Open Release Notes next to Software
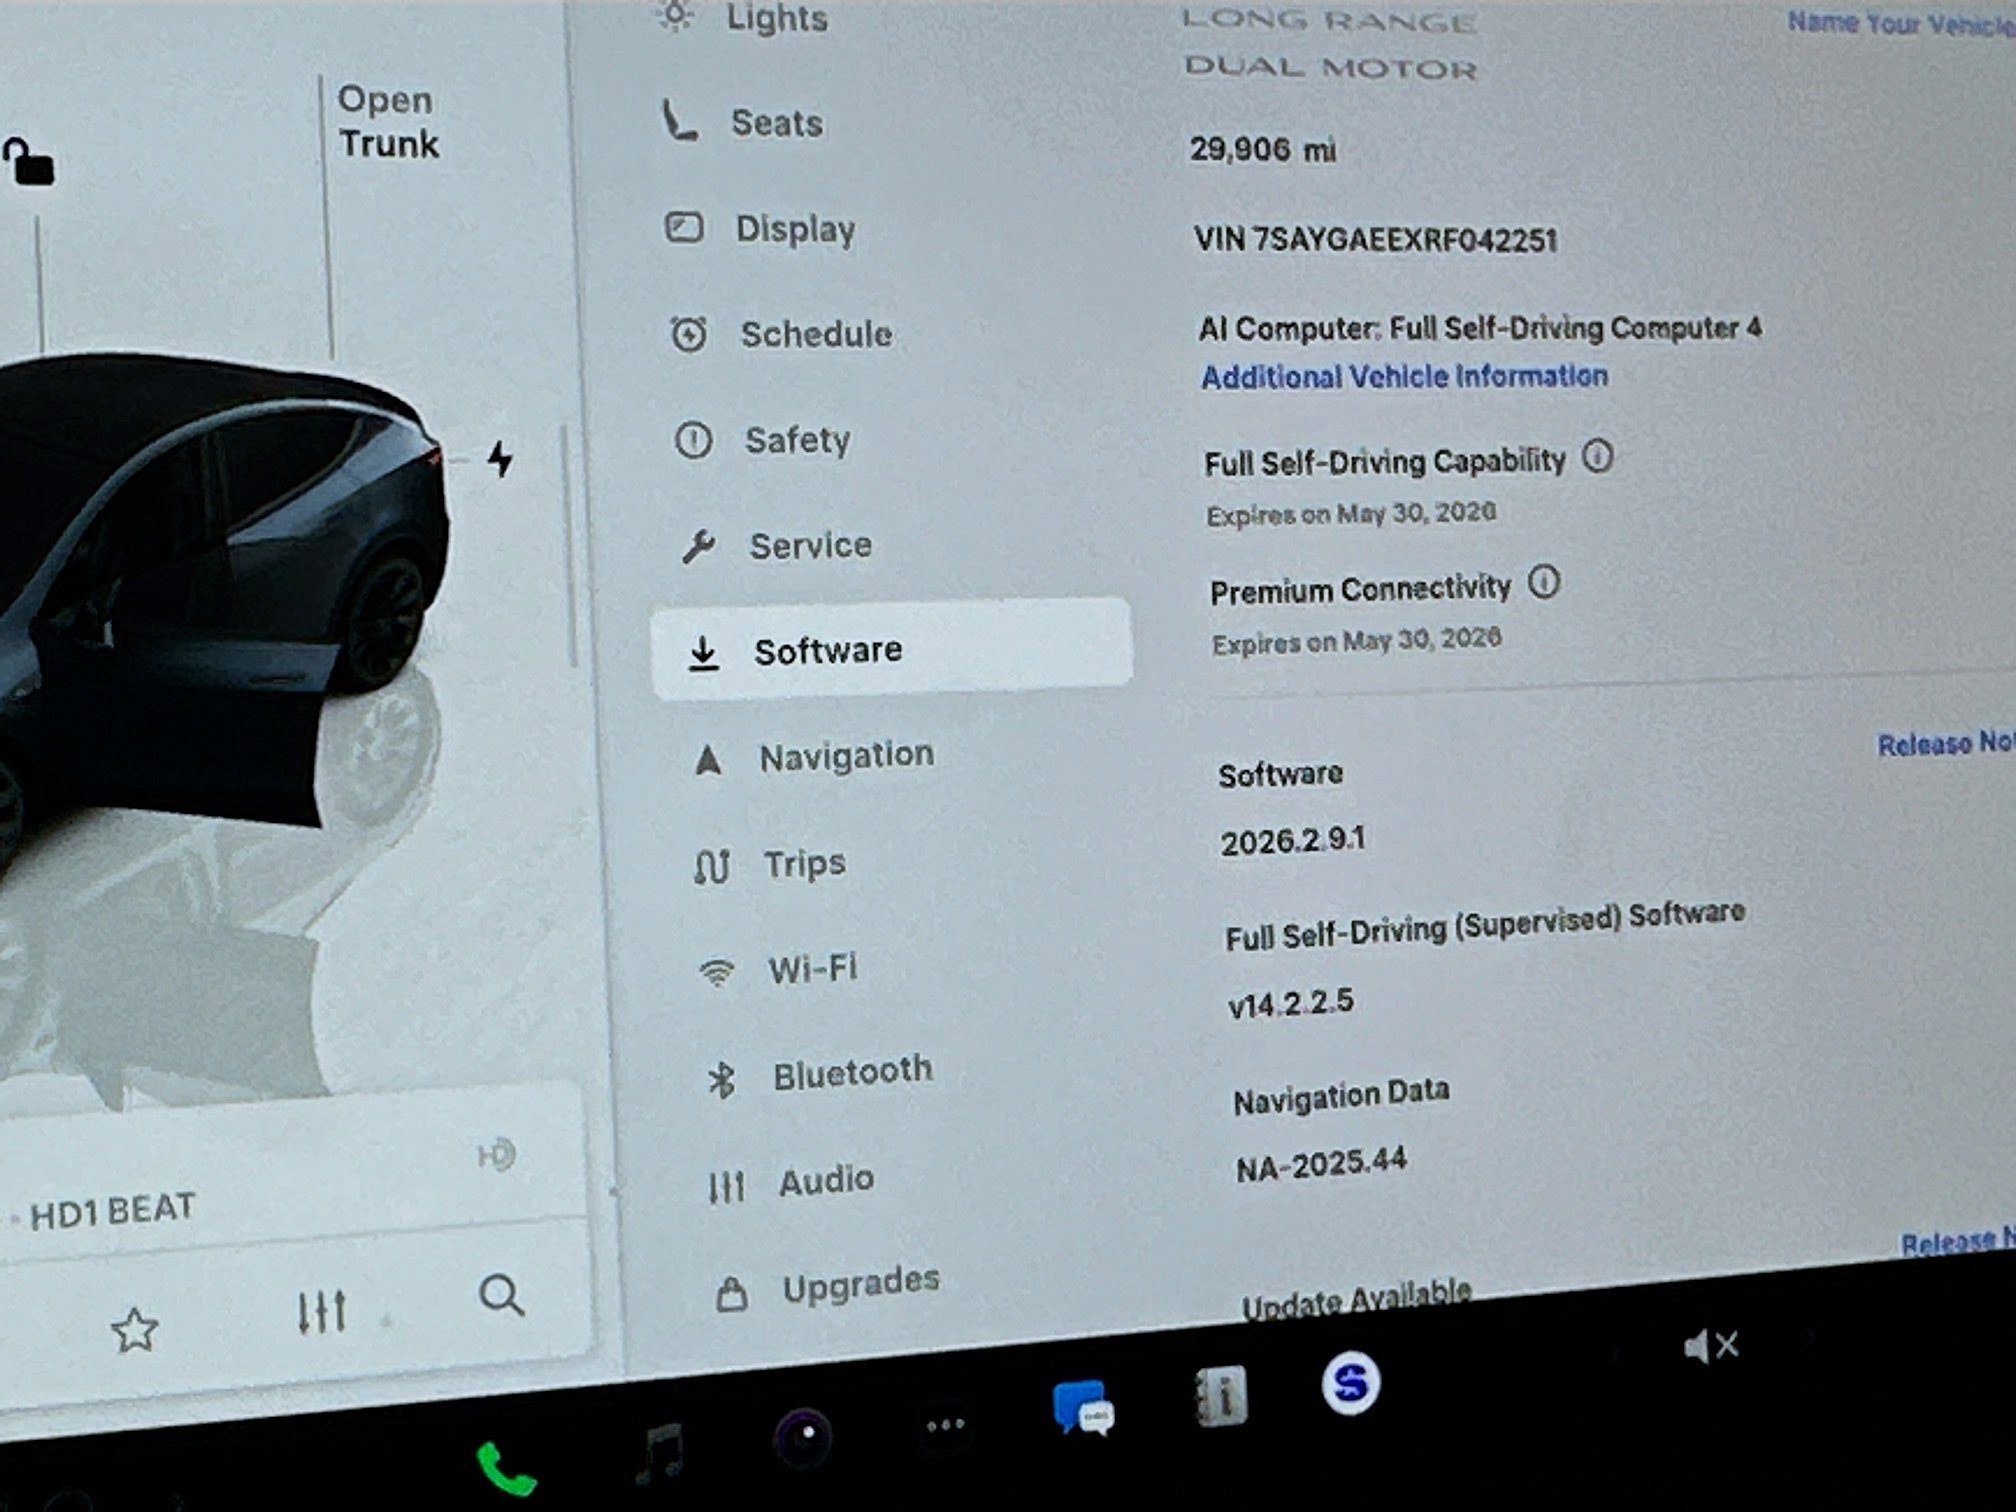Image resolution: width=2016 pixels, height=1512 pixels. (1946, 743)
